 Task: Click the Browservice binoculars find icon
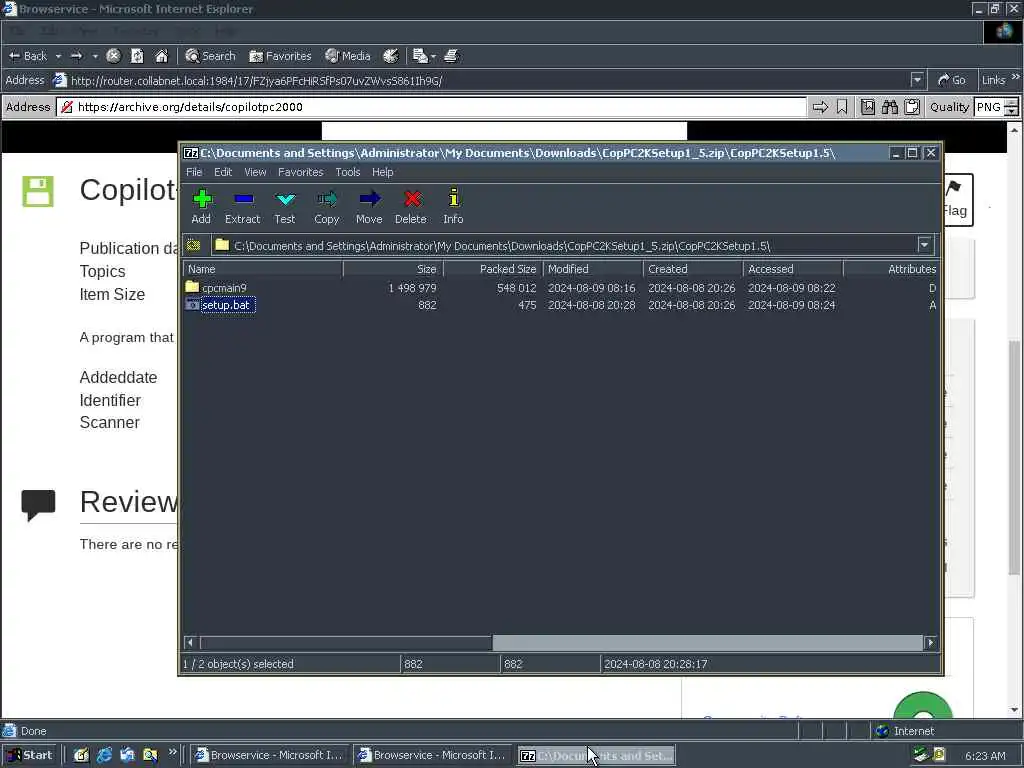pos(889,107)
